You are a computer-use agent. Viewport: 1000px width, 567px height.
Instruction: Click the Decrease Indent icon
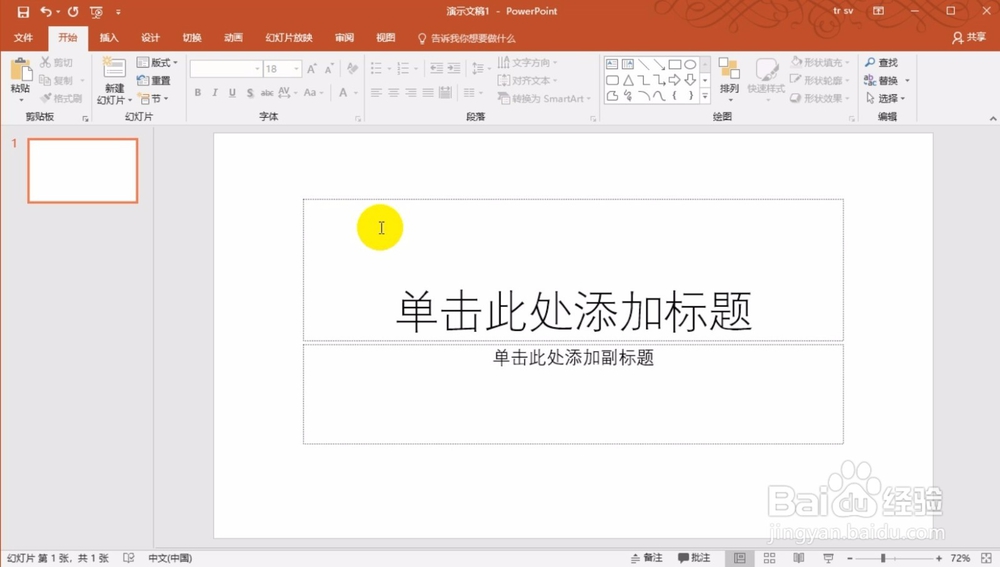(436, 68)
